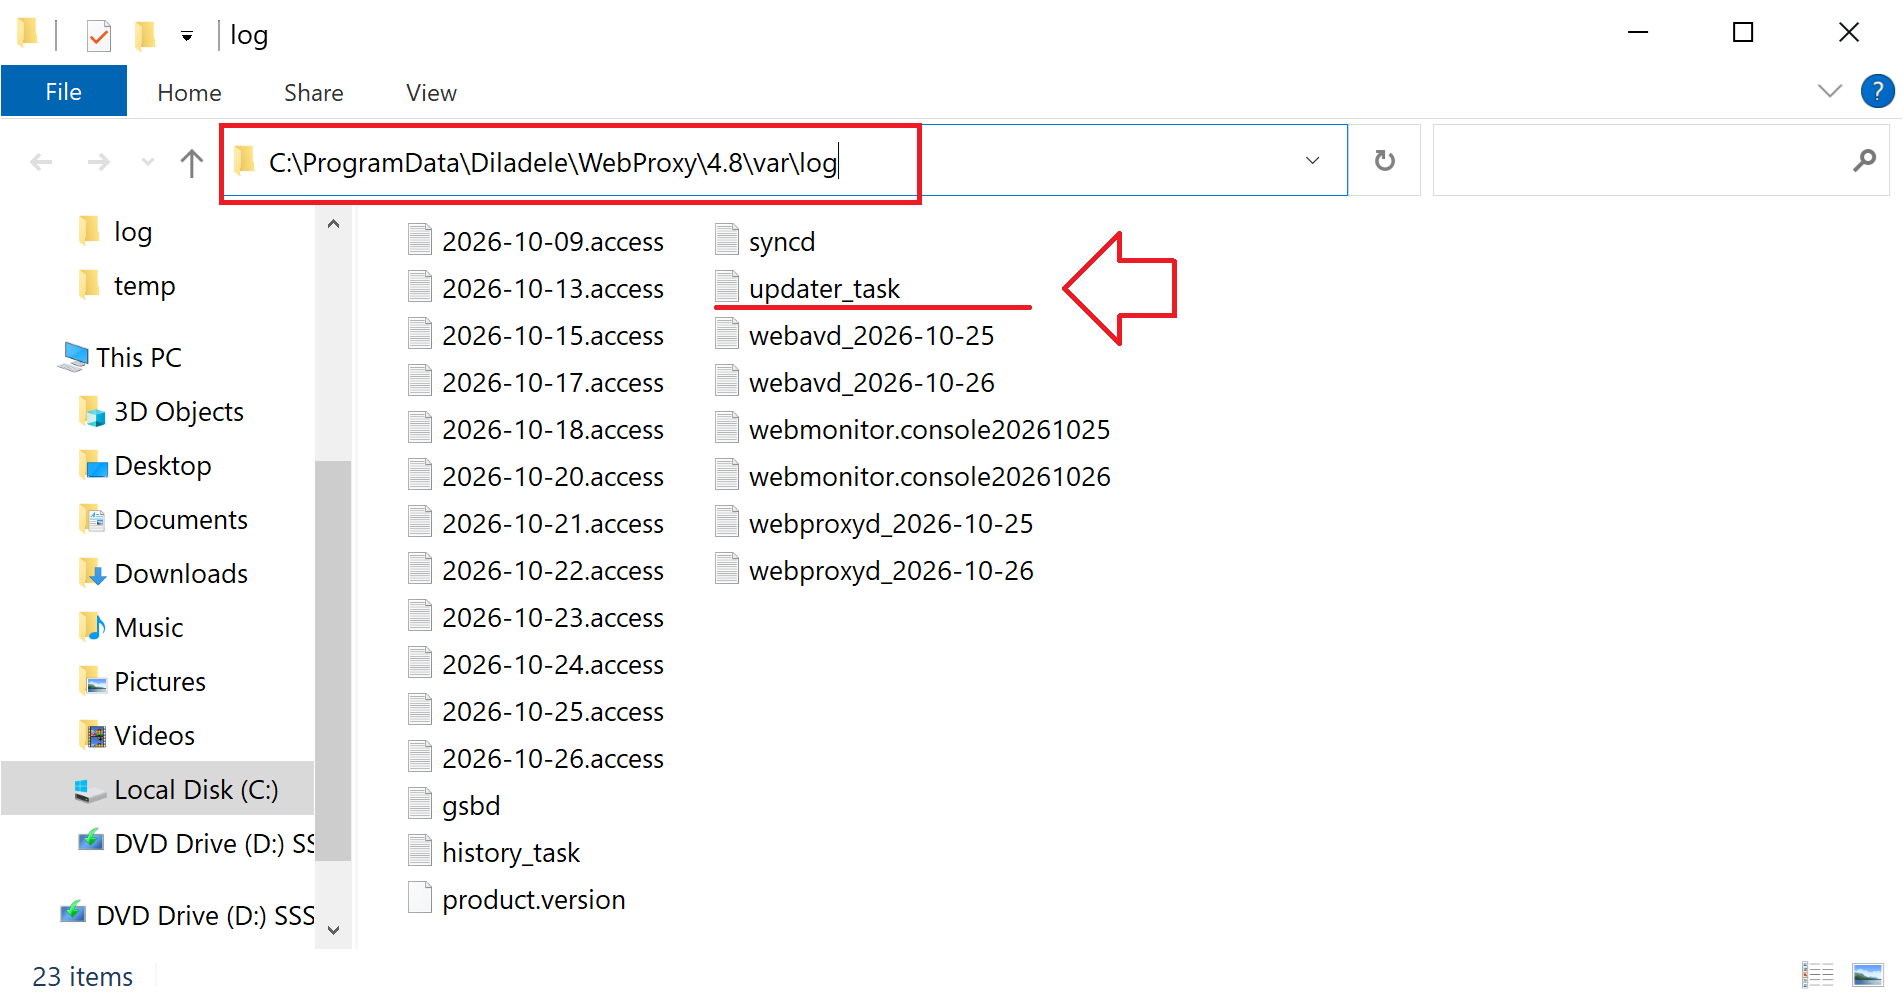Click the updater_task file icon

tap(727, 287)
